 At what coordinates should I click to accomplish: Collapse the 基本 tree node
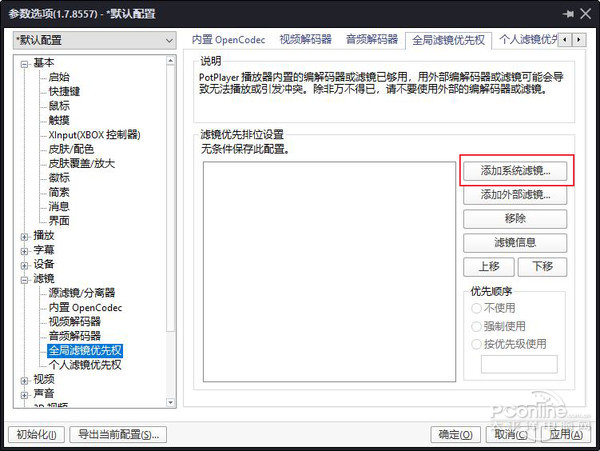[24, 63]
